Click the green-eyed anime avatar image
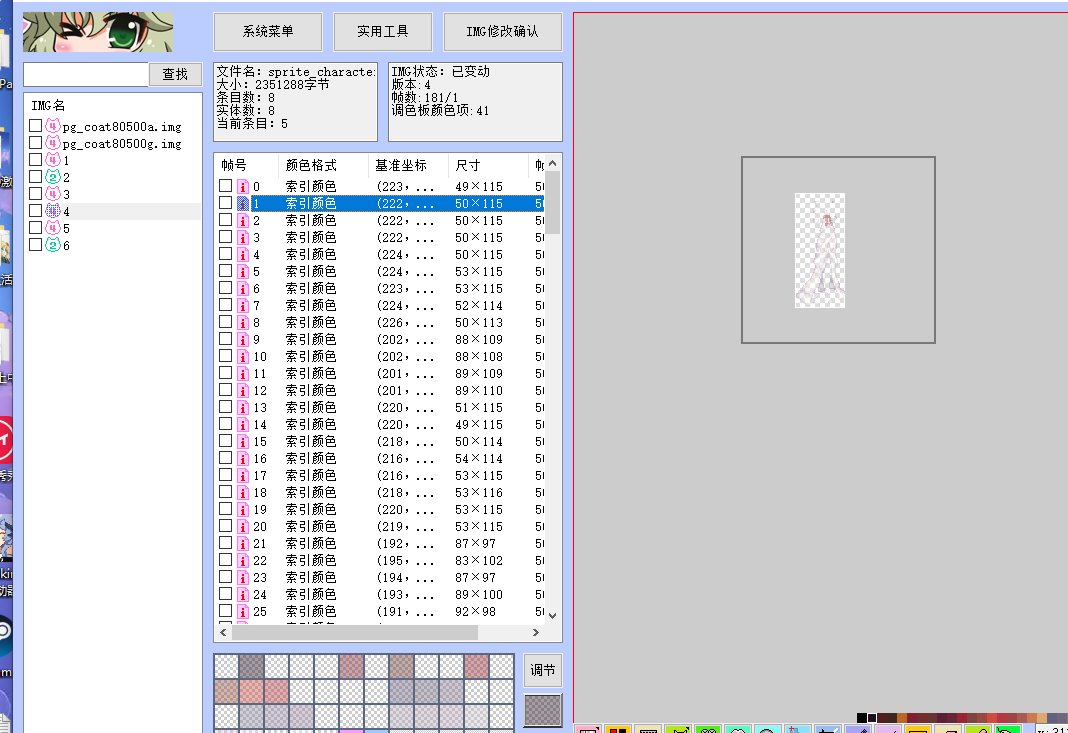This screenshot has height=733, width=1068. point(98,32)
